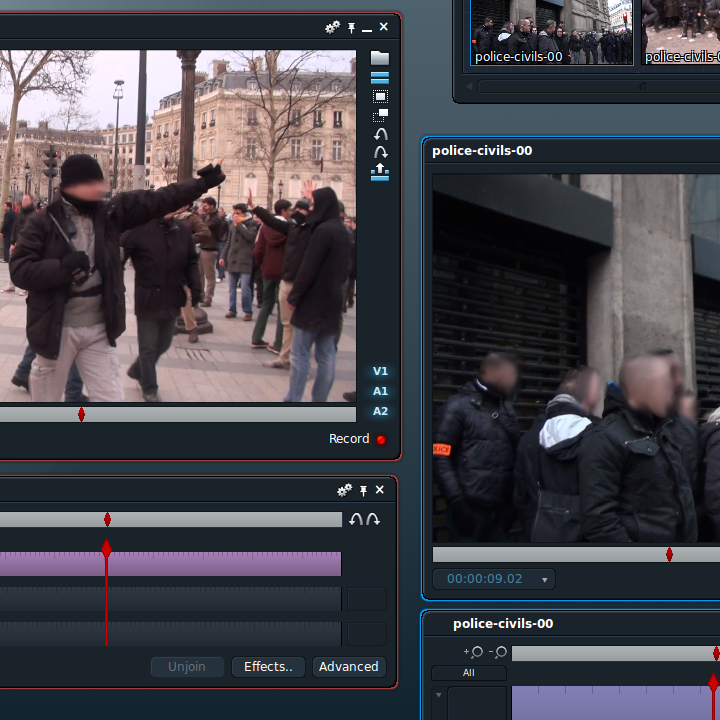Click the All button in timeline
This screenshot has width=720, height=720.
(469, 673)
